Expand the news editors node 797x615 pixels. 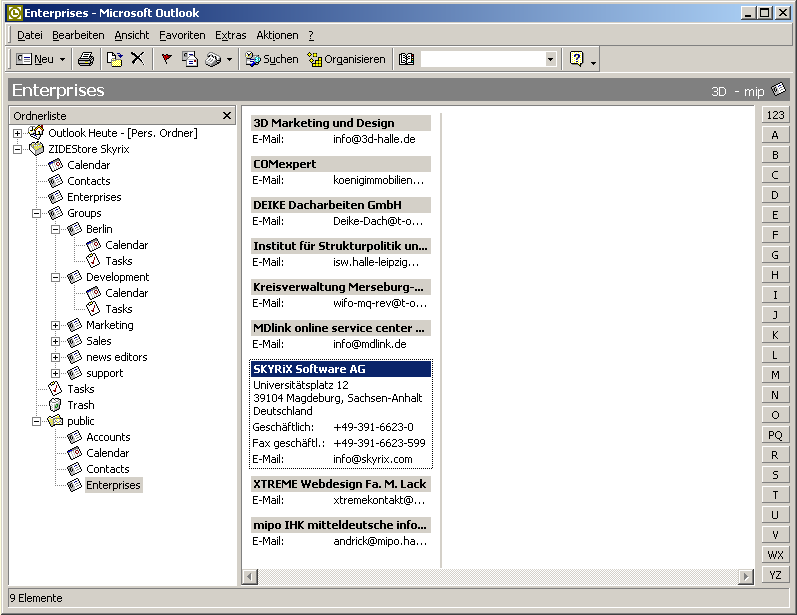[x=55, y=357]
